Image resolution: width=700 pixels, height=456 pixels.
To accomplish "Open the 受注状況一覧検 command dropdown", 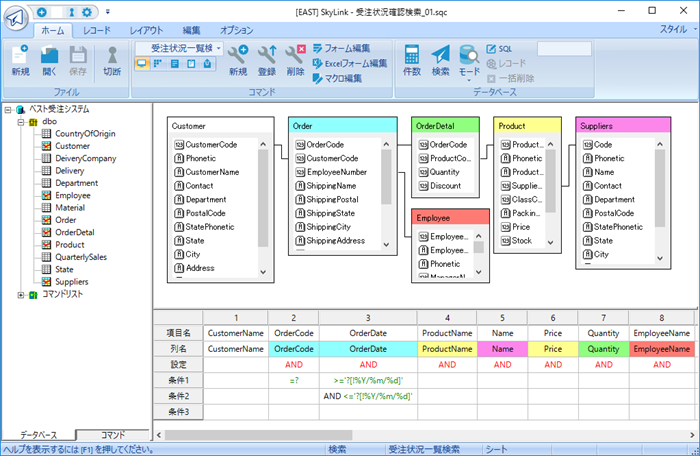I will pyautogui.click(x=219, y=48).
